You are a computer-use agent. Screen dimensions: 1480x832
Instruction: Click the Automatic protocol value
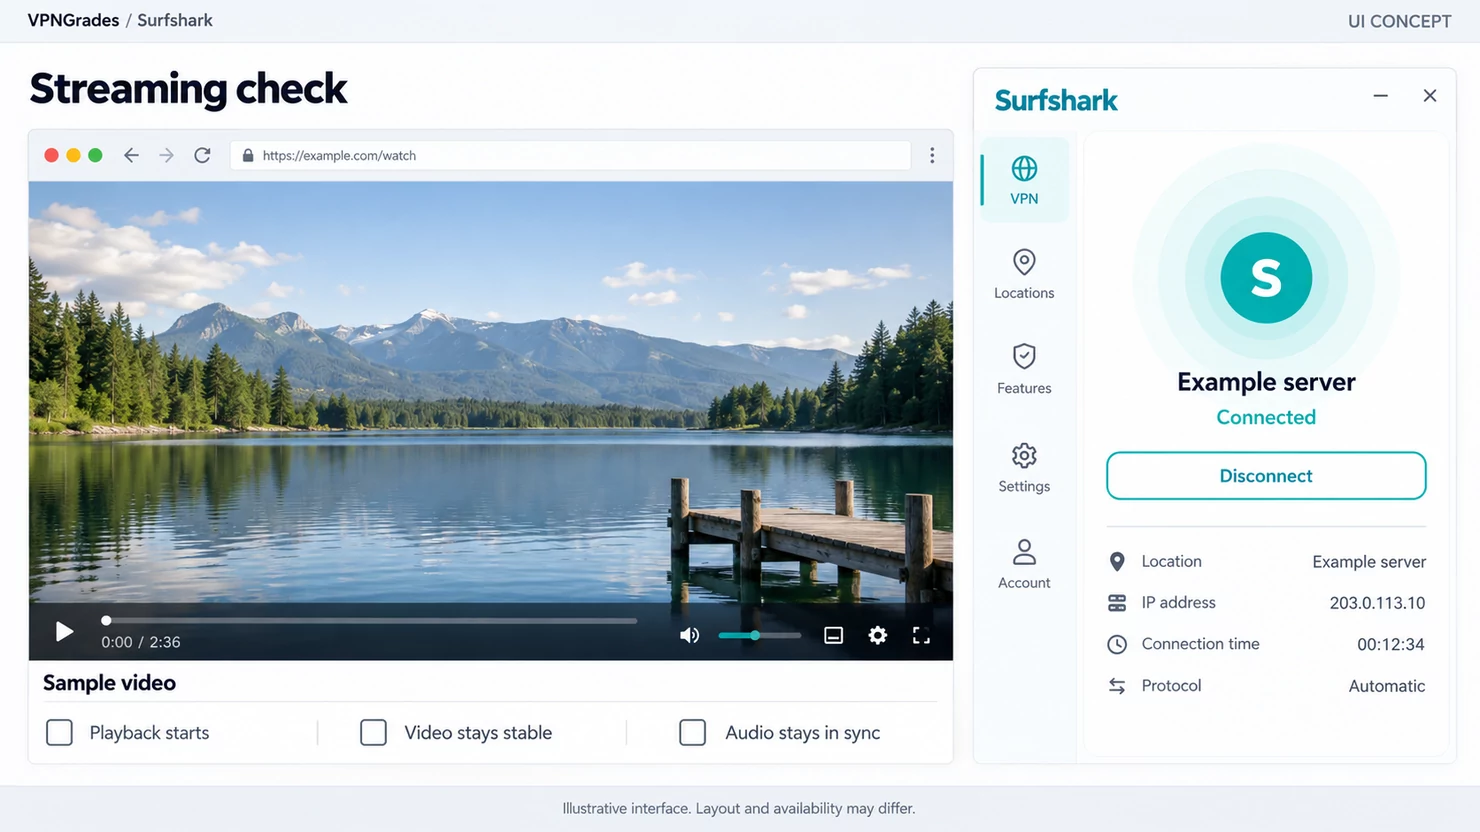tap(1387, 686)
